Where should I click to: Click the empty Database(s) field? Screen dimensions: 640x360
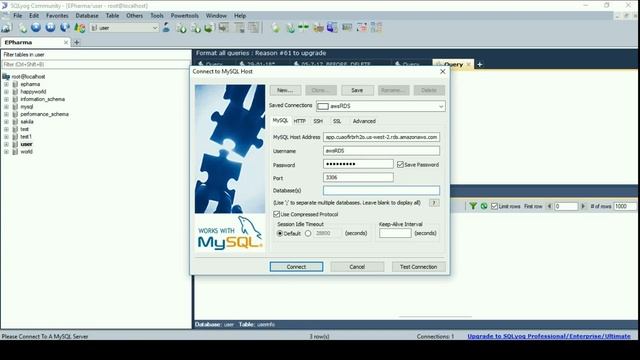click(x=381, y=191)
